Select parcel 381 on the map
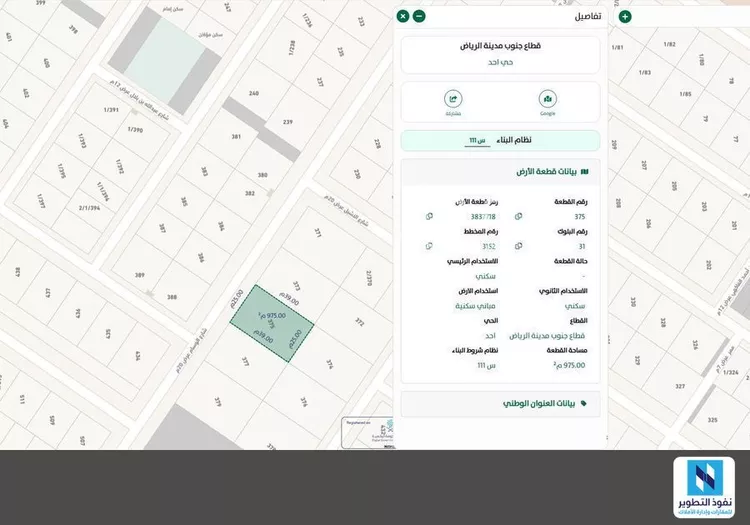Viewport: 750px width, 525px height. [x=236, y=136]
